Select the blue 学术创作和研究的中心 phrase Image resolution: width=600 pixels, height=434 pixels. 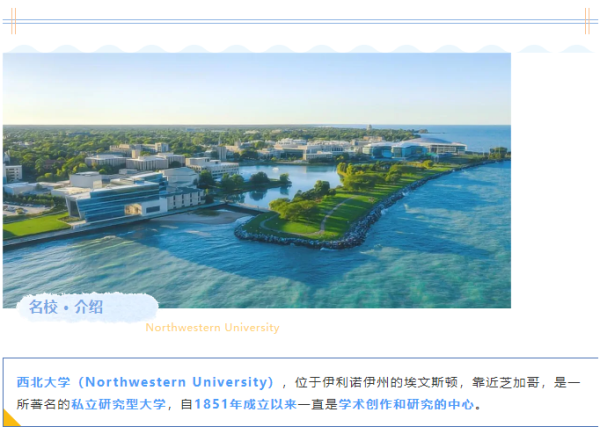click(406, 404)
